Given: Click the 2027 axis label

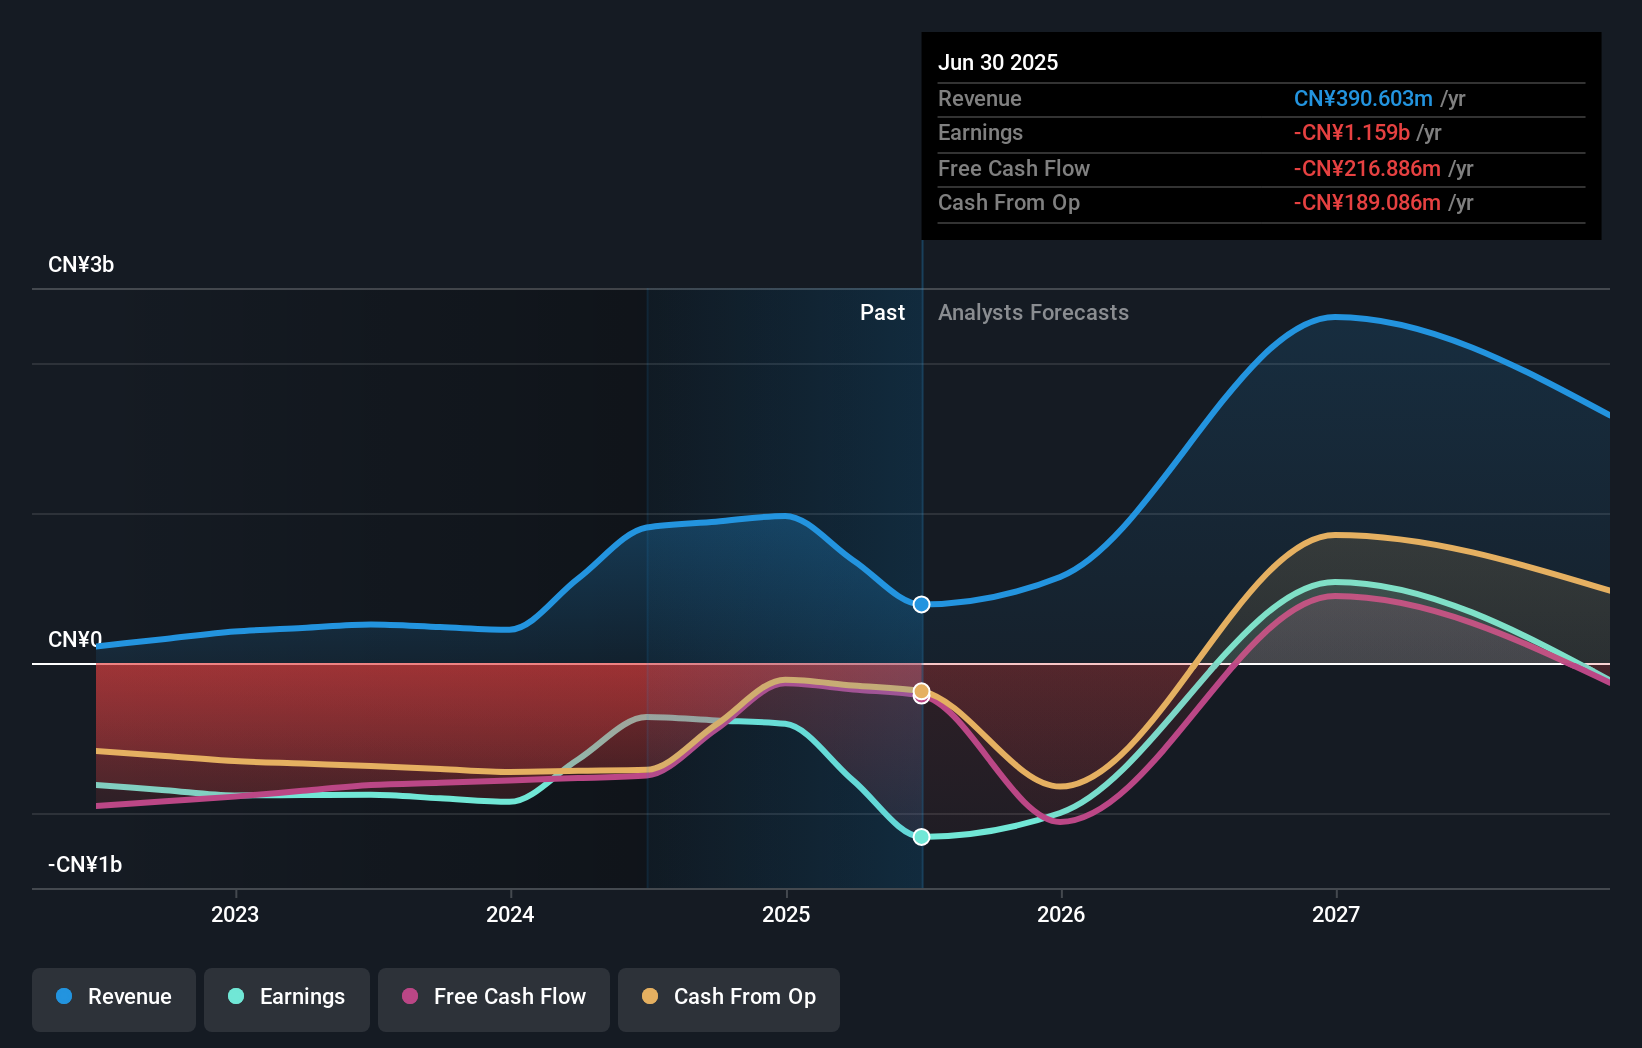Looking at the screenshot, I should click(x=1338, y=913).
